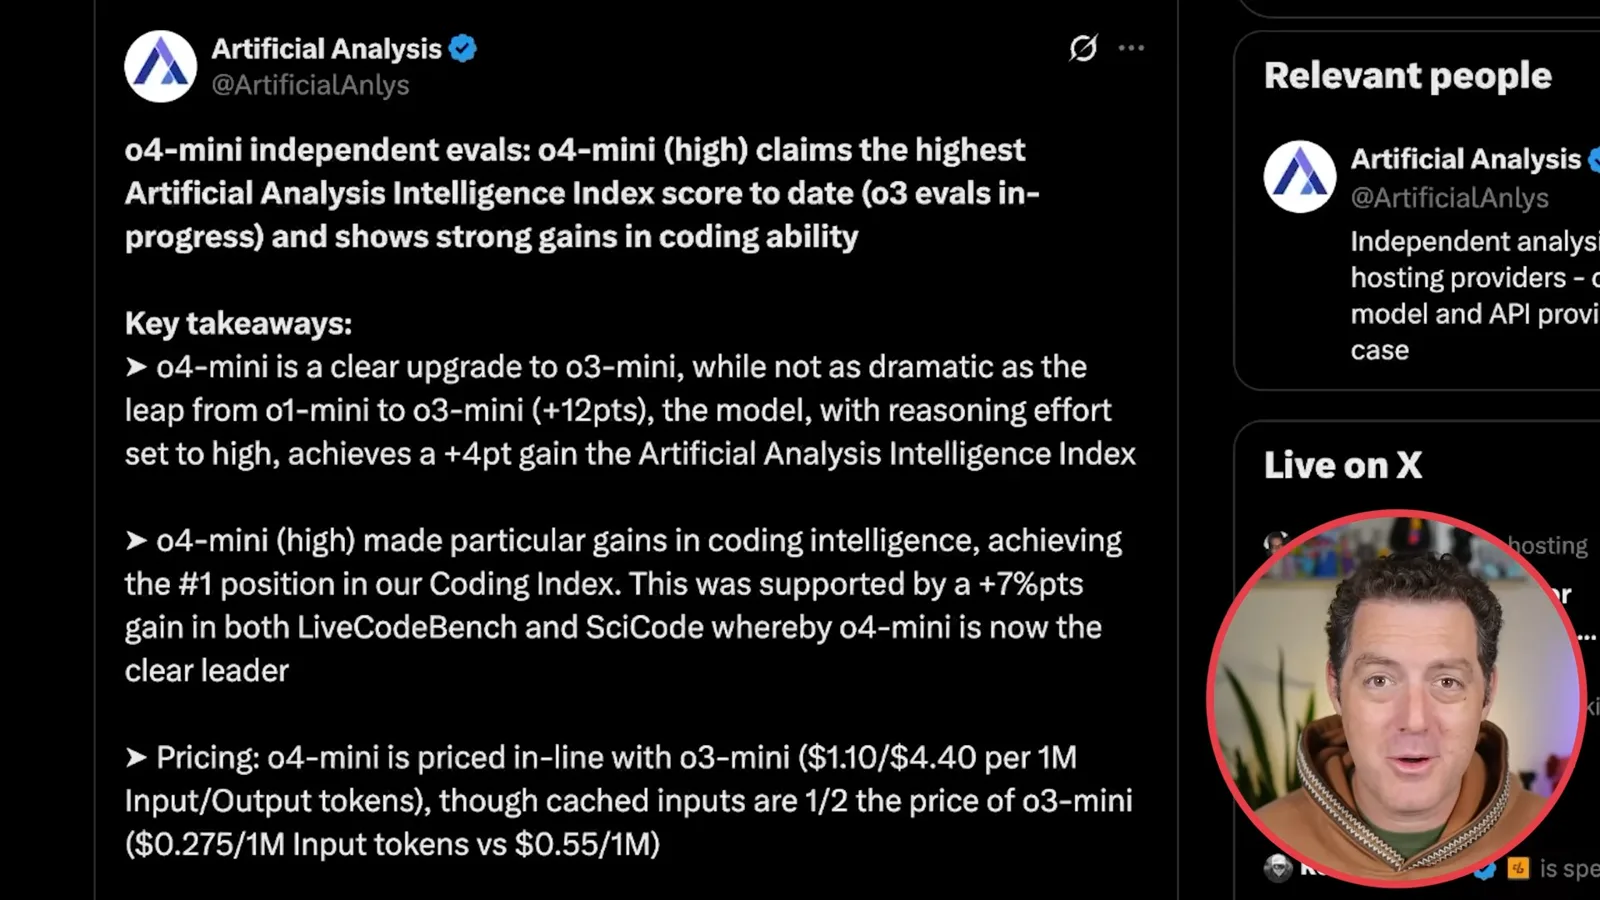Click the @ArtificialAnlys handle in the post header

(310, 85)
